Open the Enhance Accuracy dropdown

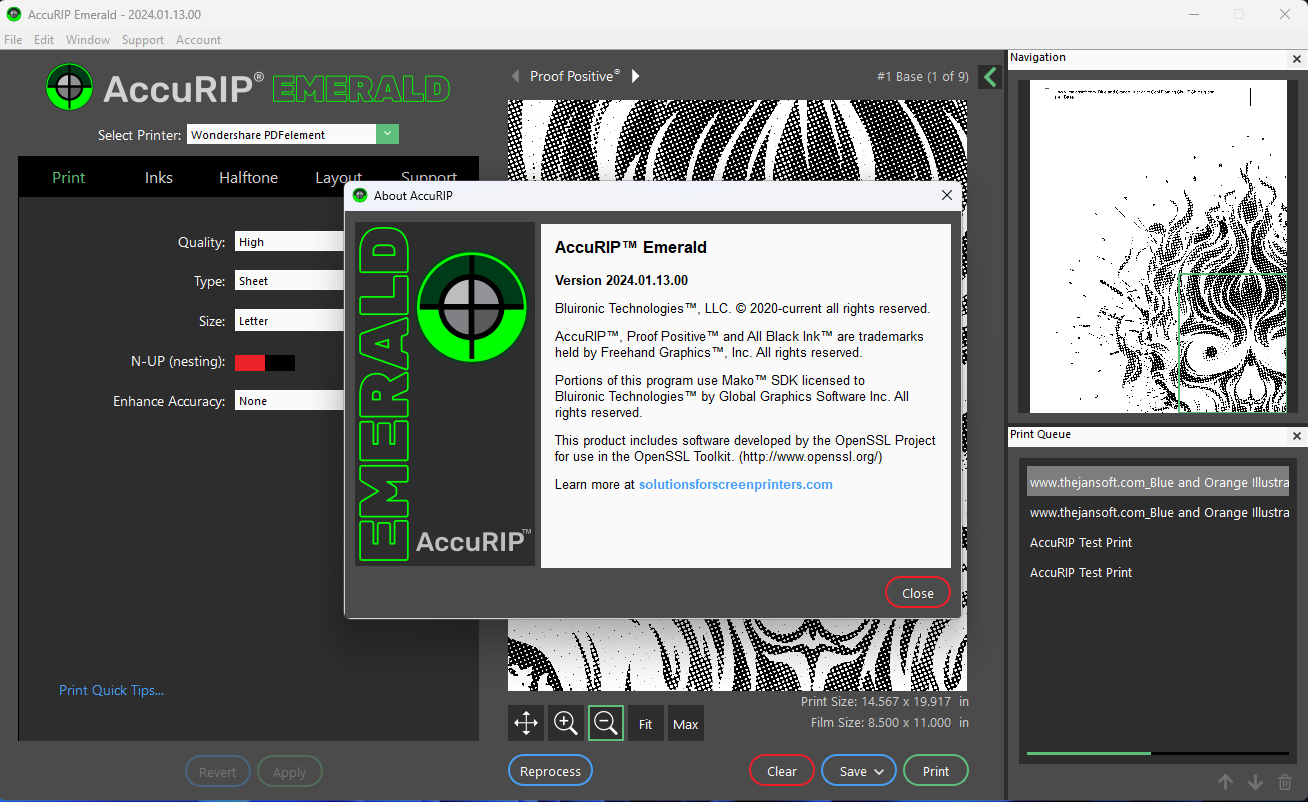(x=290, y=401)
